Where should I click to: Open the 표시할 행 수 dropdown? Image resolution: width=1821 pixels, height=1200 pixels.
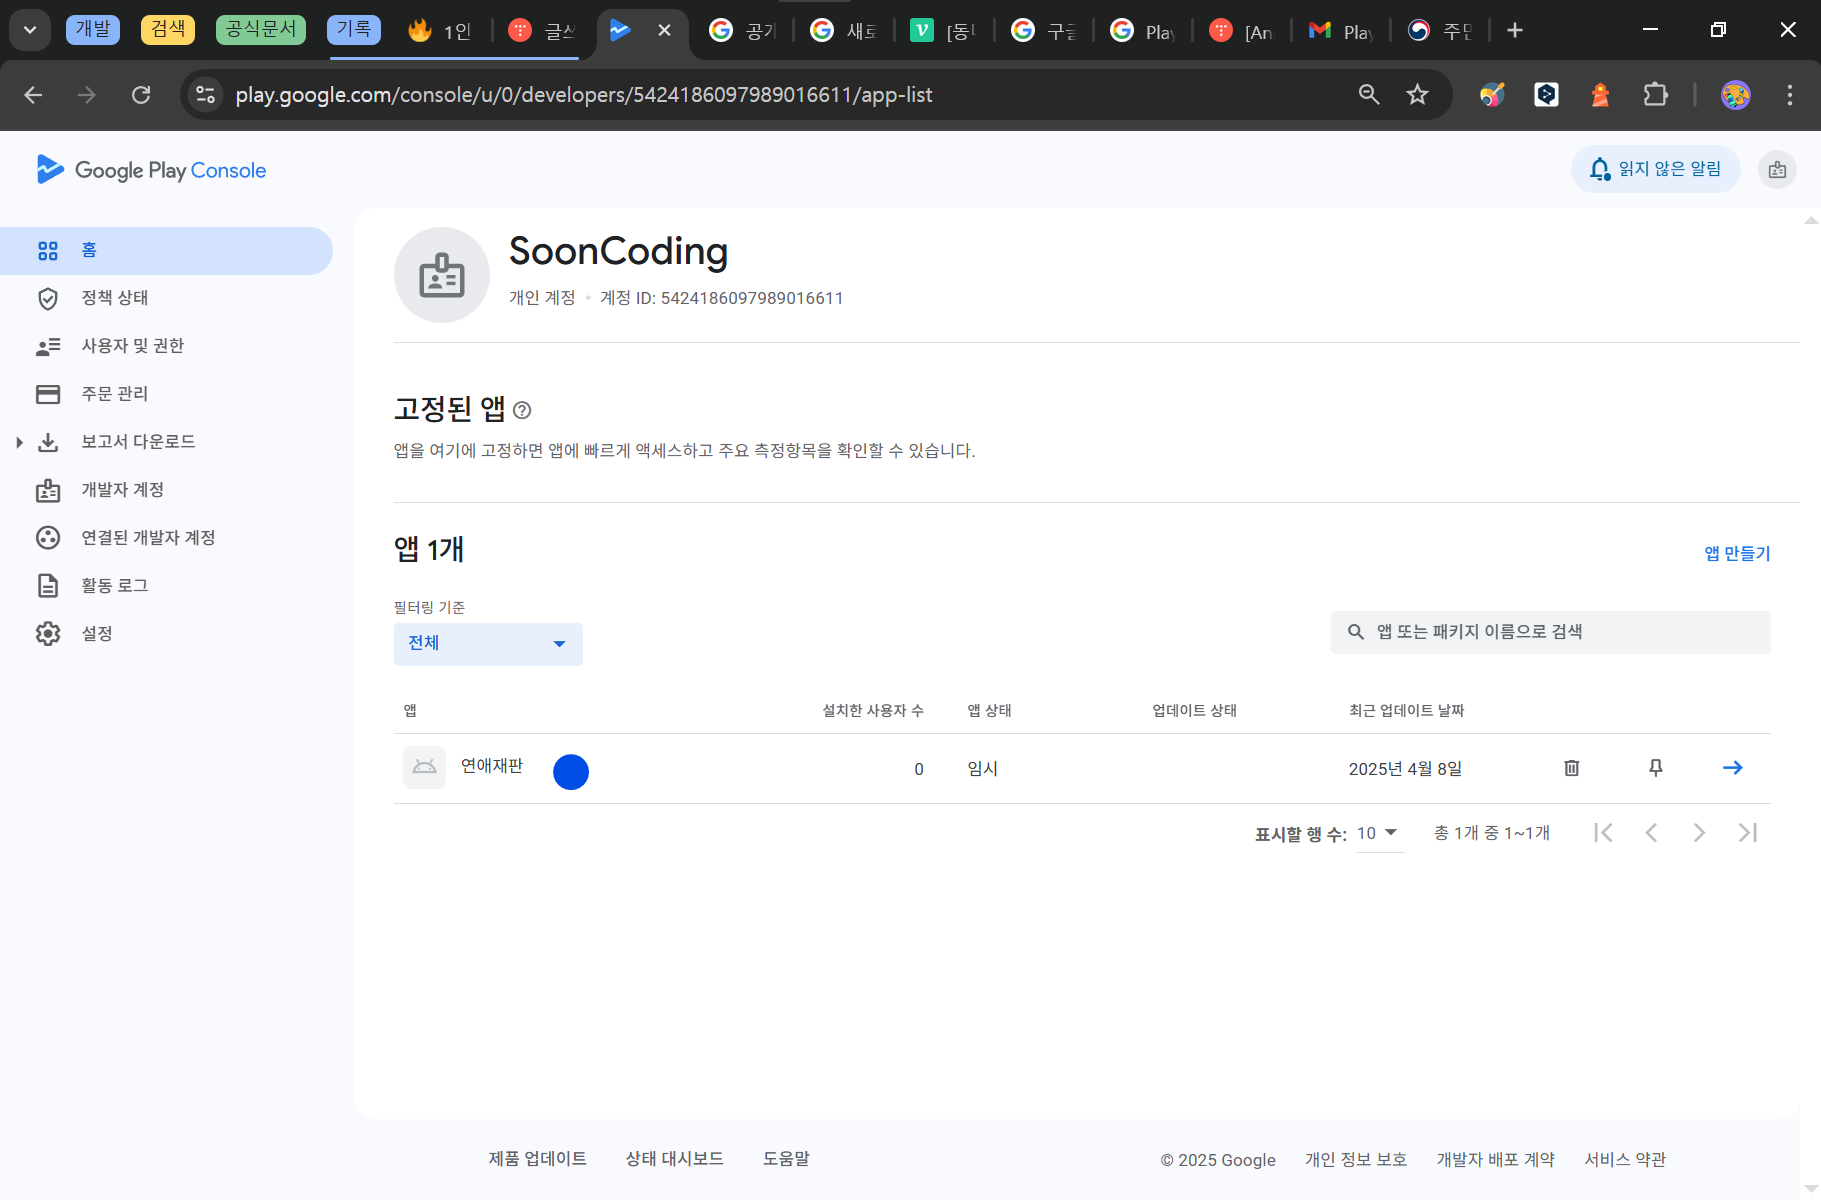click(x=1379, y=833)
